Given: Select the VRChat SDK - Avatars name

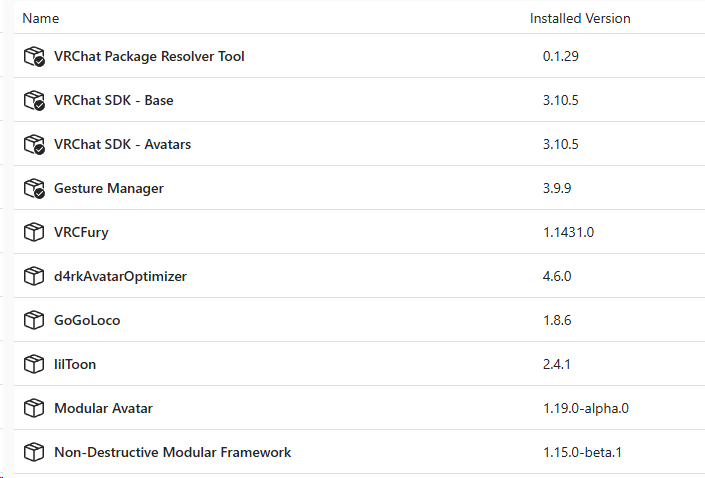Looking at the screenshot, I should point(122,144).
